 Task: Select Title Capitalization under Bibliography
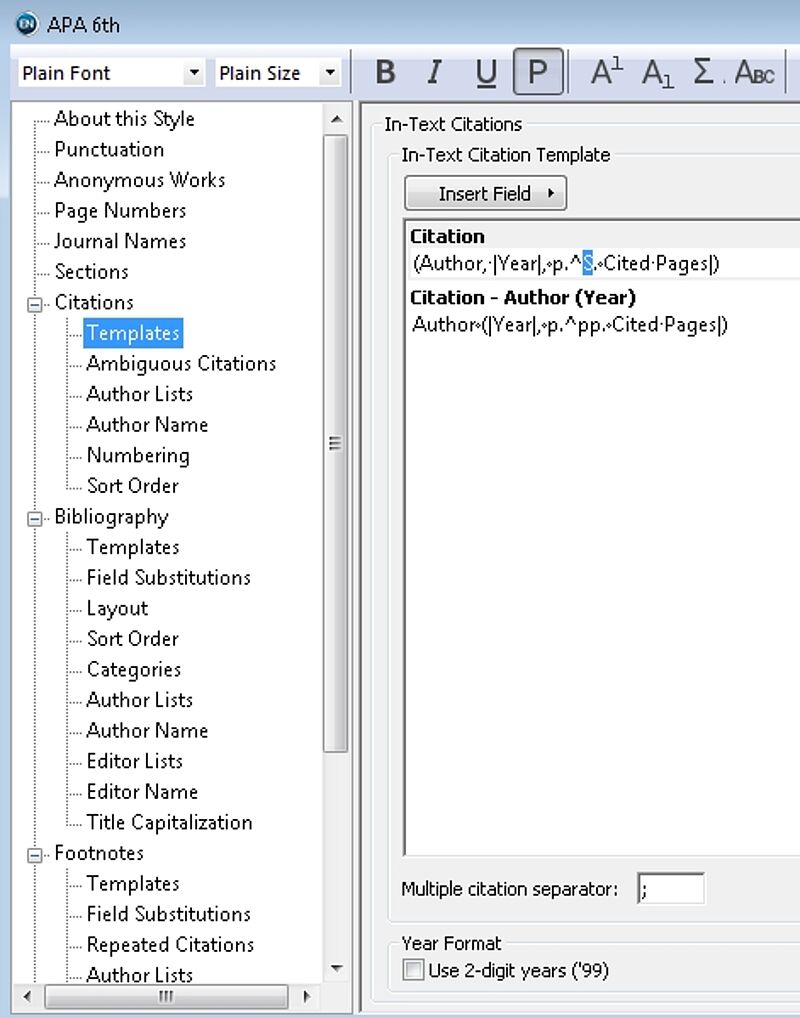coord(169,822)
